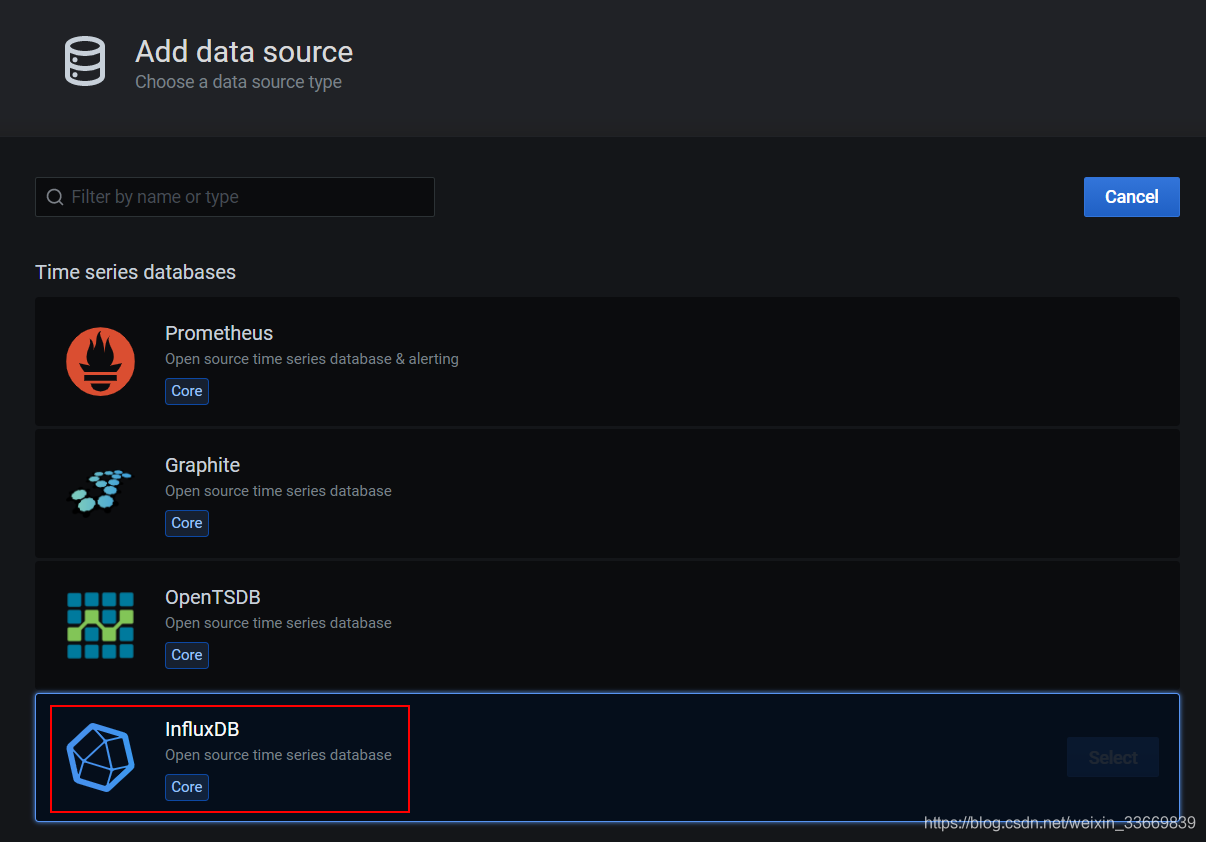1206x842 pixels.
Task: Choose the OpenTSDB data source title
Action: (x=212, y=597)
